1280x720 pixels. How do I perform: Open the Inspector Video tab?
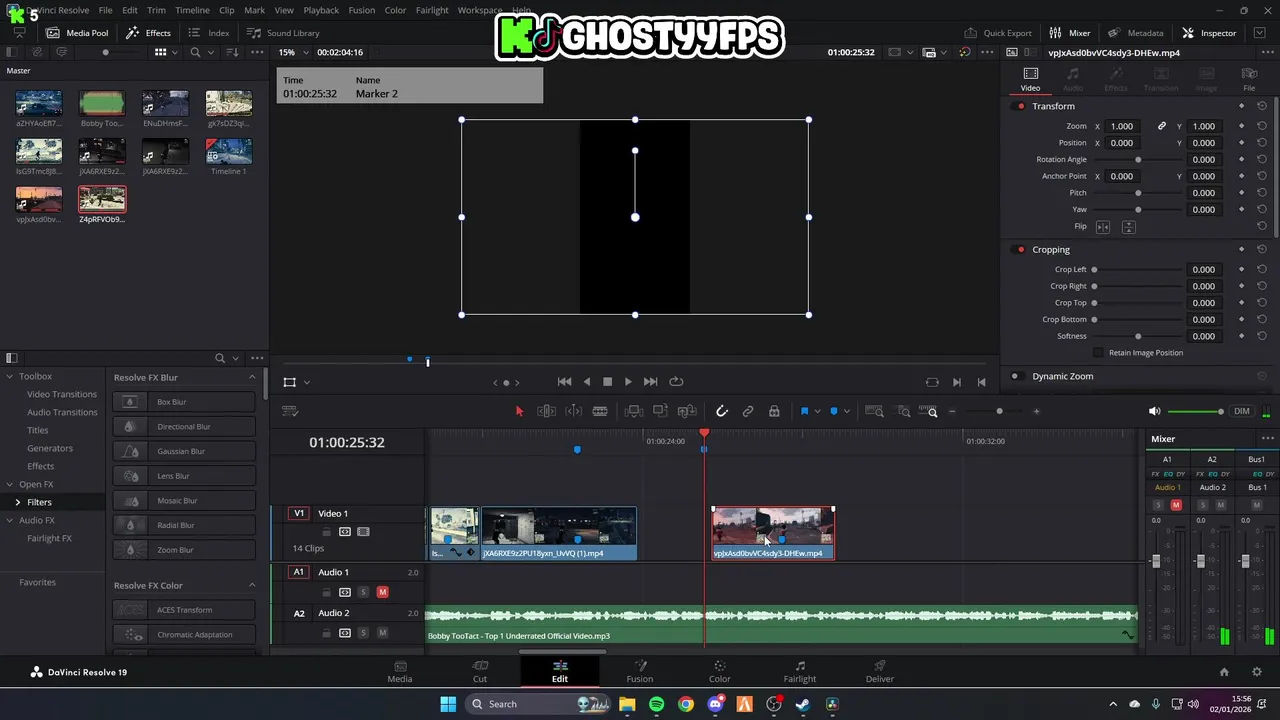1030,80
